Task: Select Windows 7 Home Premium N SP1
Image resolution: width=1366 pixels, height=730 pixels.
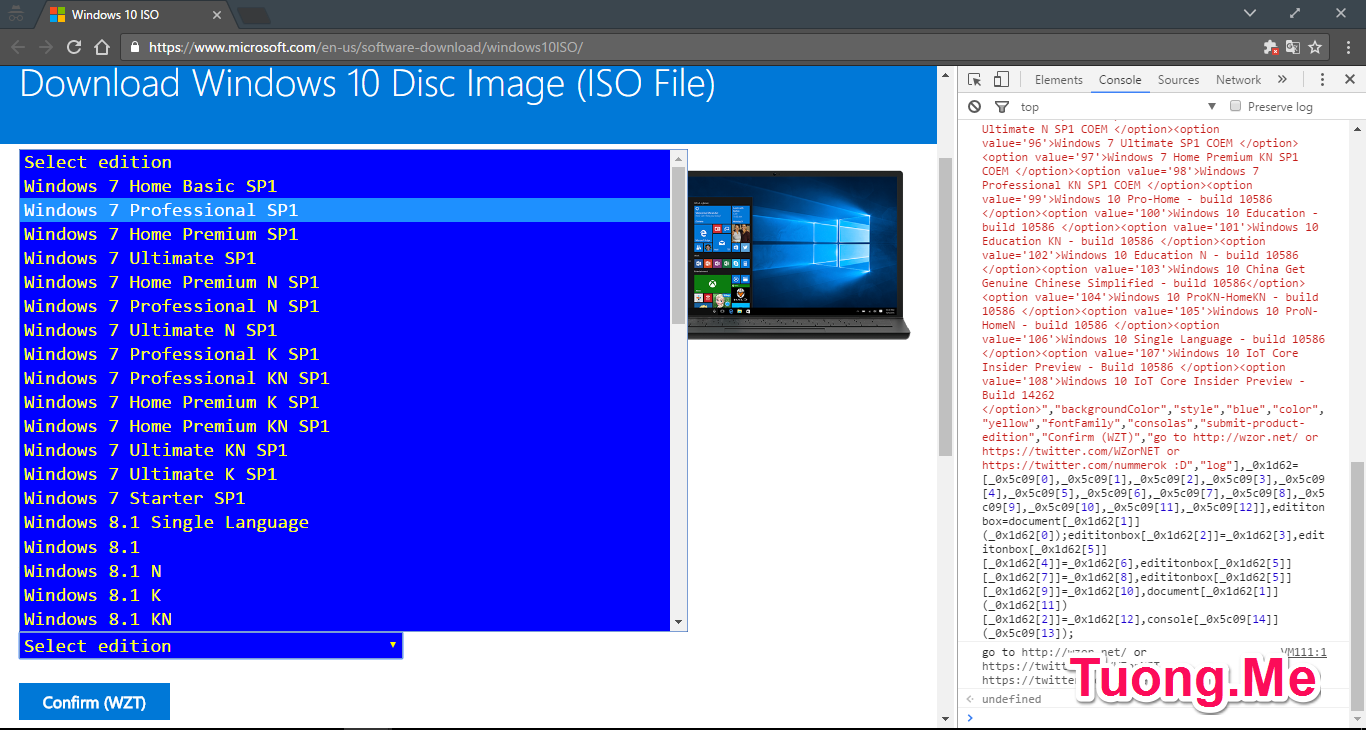Action: coord(345,282)
